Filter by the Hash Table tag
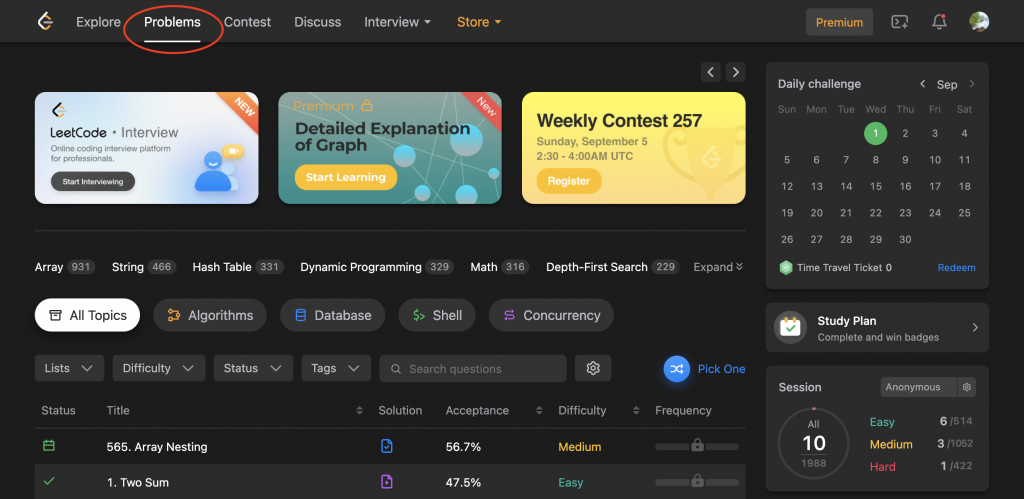This screenshot has height=499, width=1024. click(238, 267)
